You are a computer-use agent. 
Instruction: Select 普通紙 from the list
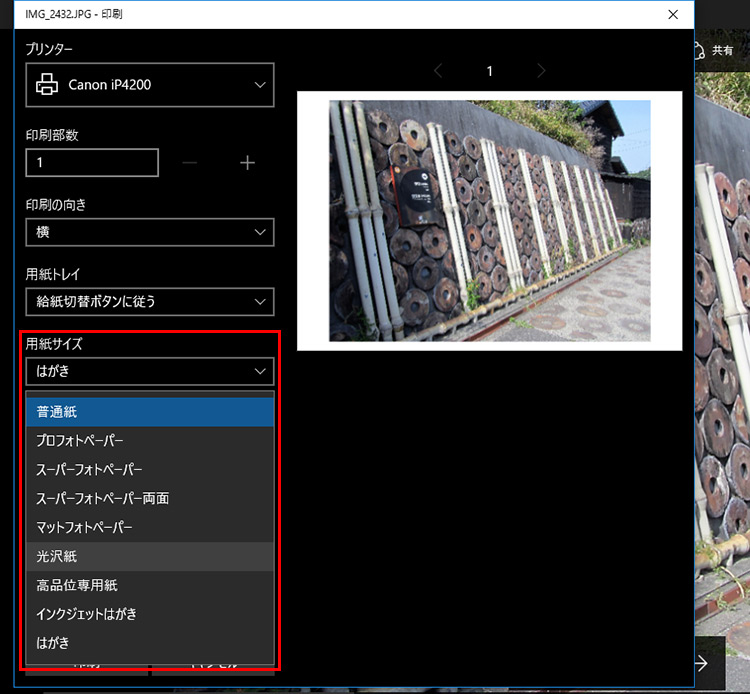(150, 412)
